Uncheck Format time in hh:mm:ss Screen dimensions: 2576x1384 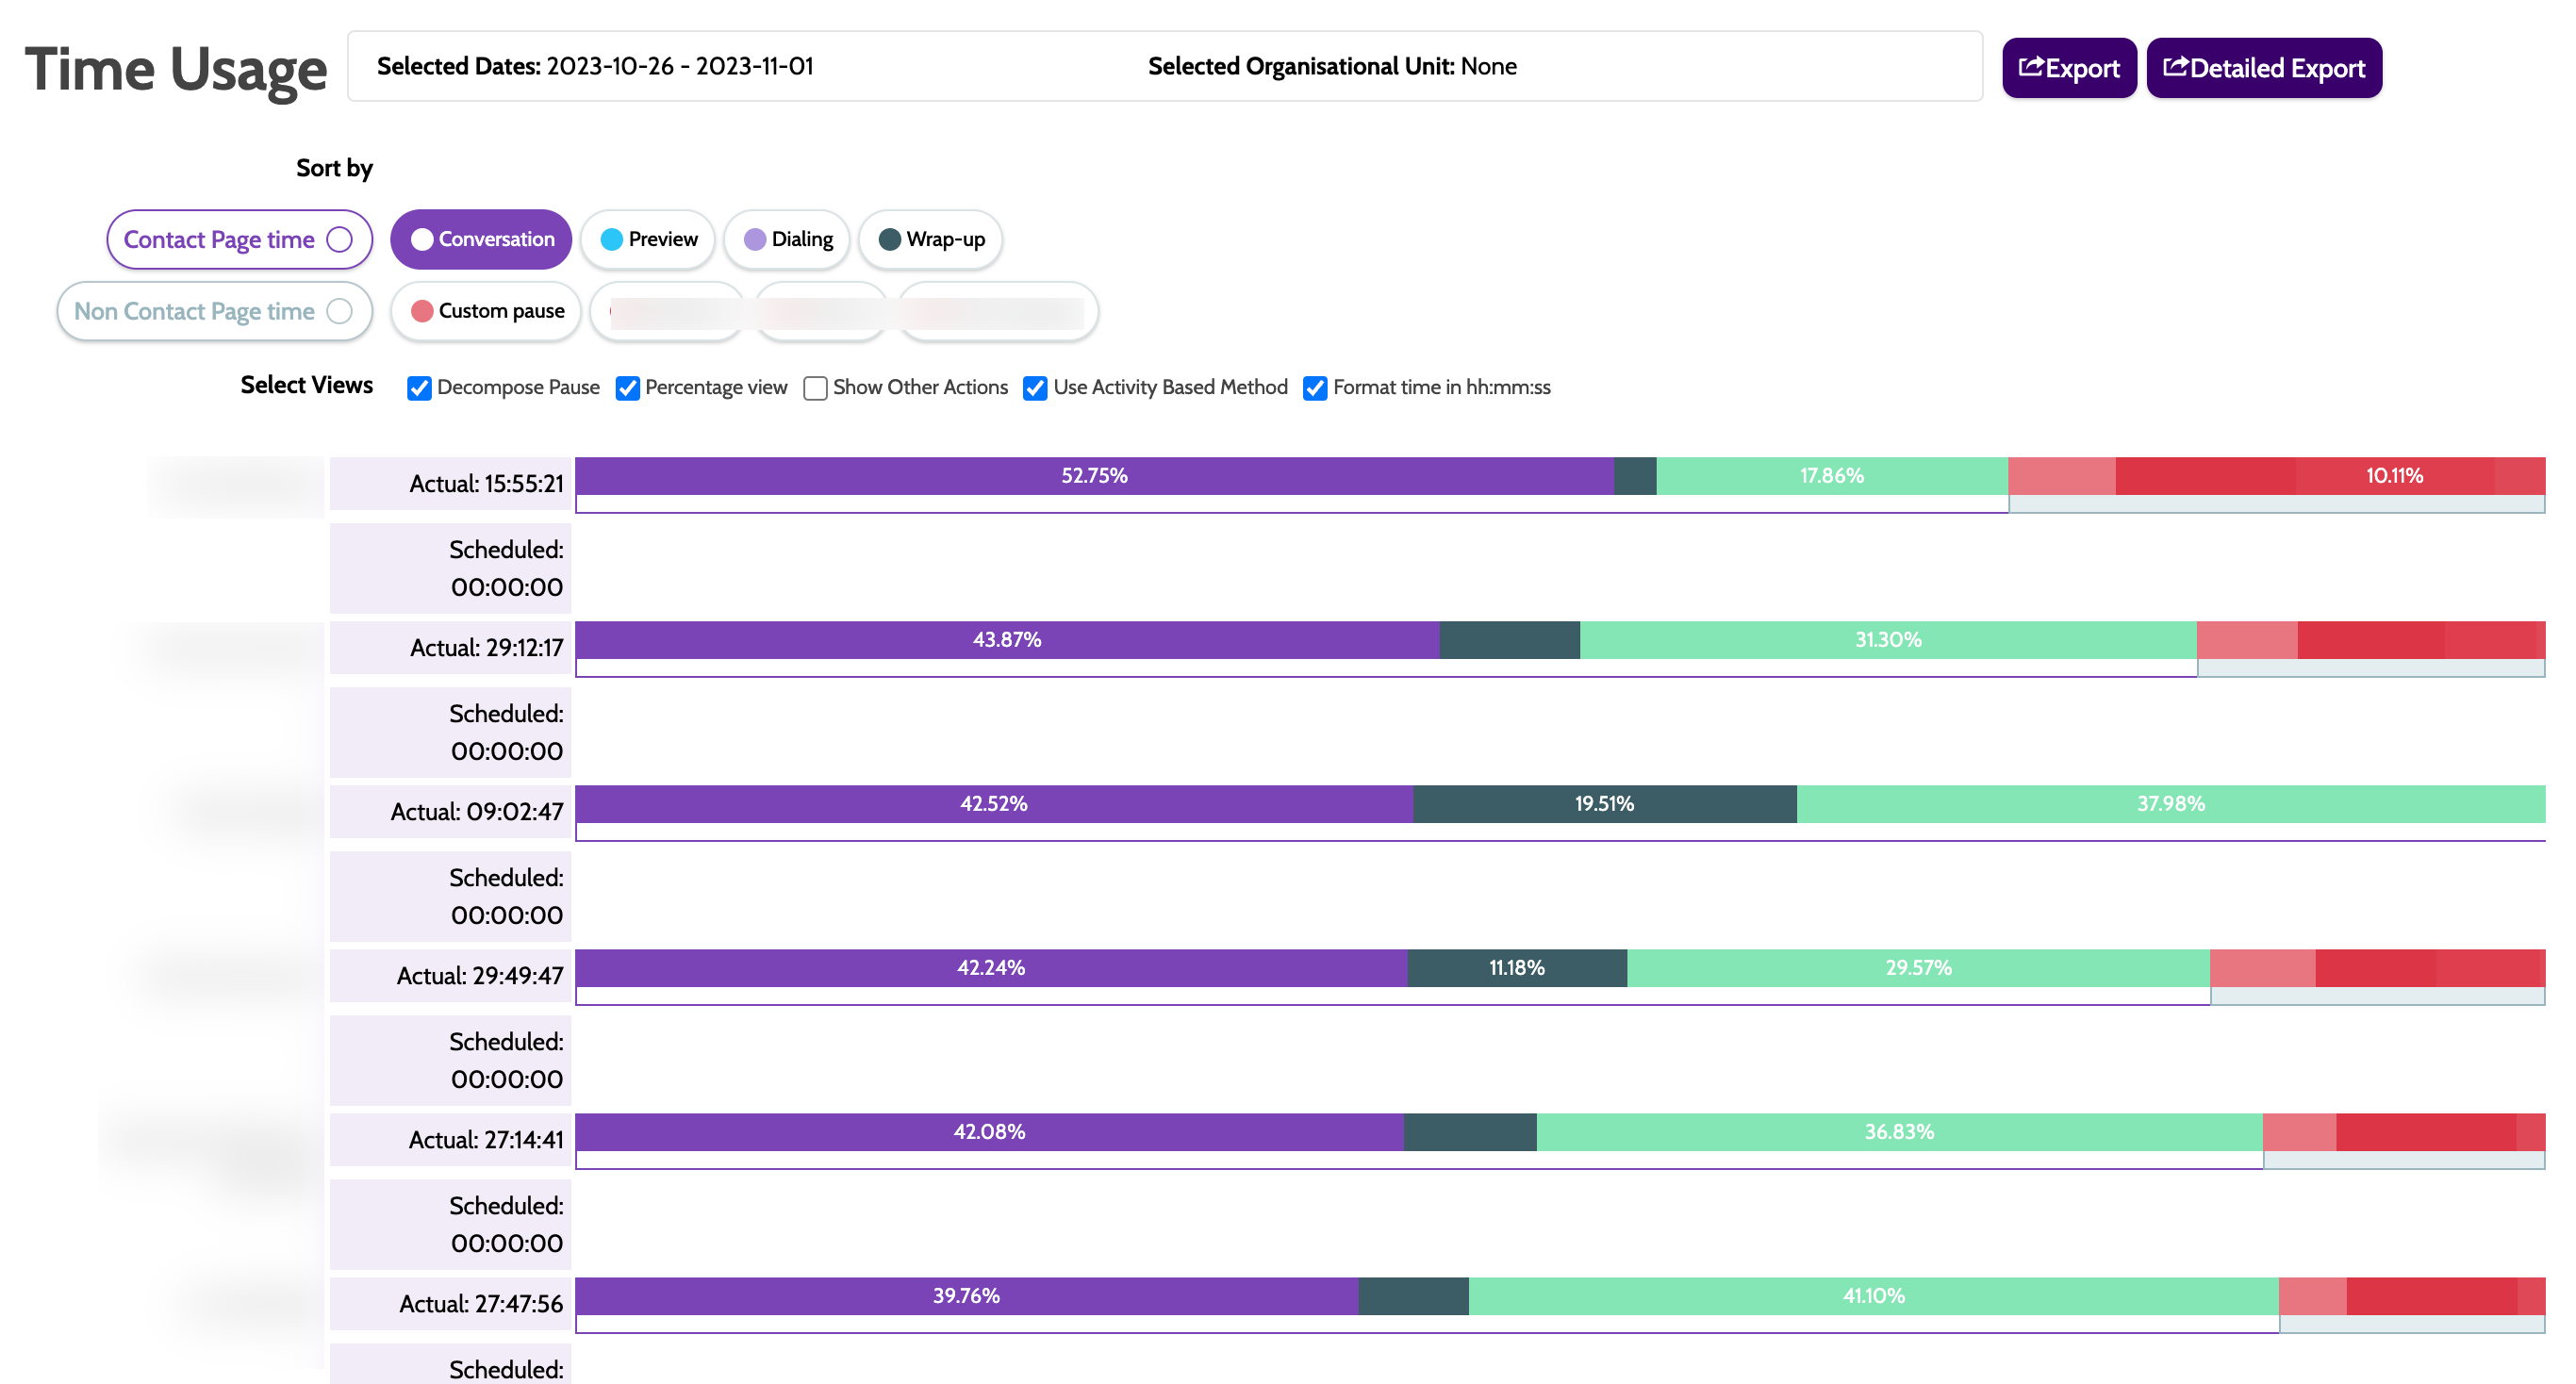(1316, 388)
